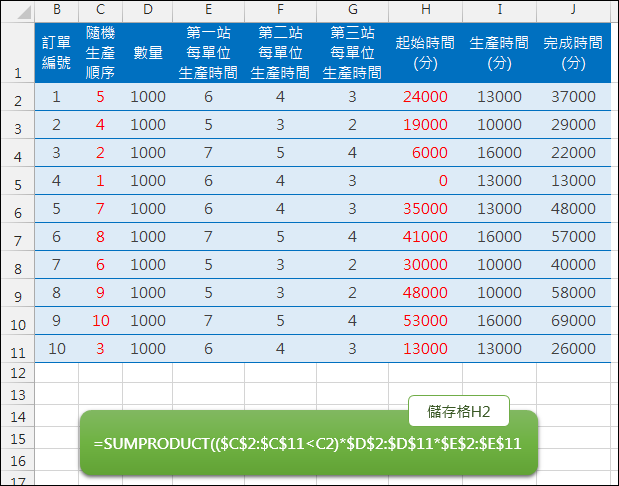
Task: Select column F header
Action: 280,10
